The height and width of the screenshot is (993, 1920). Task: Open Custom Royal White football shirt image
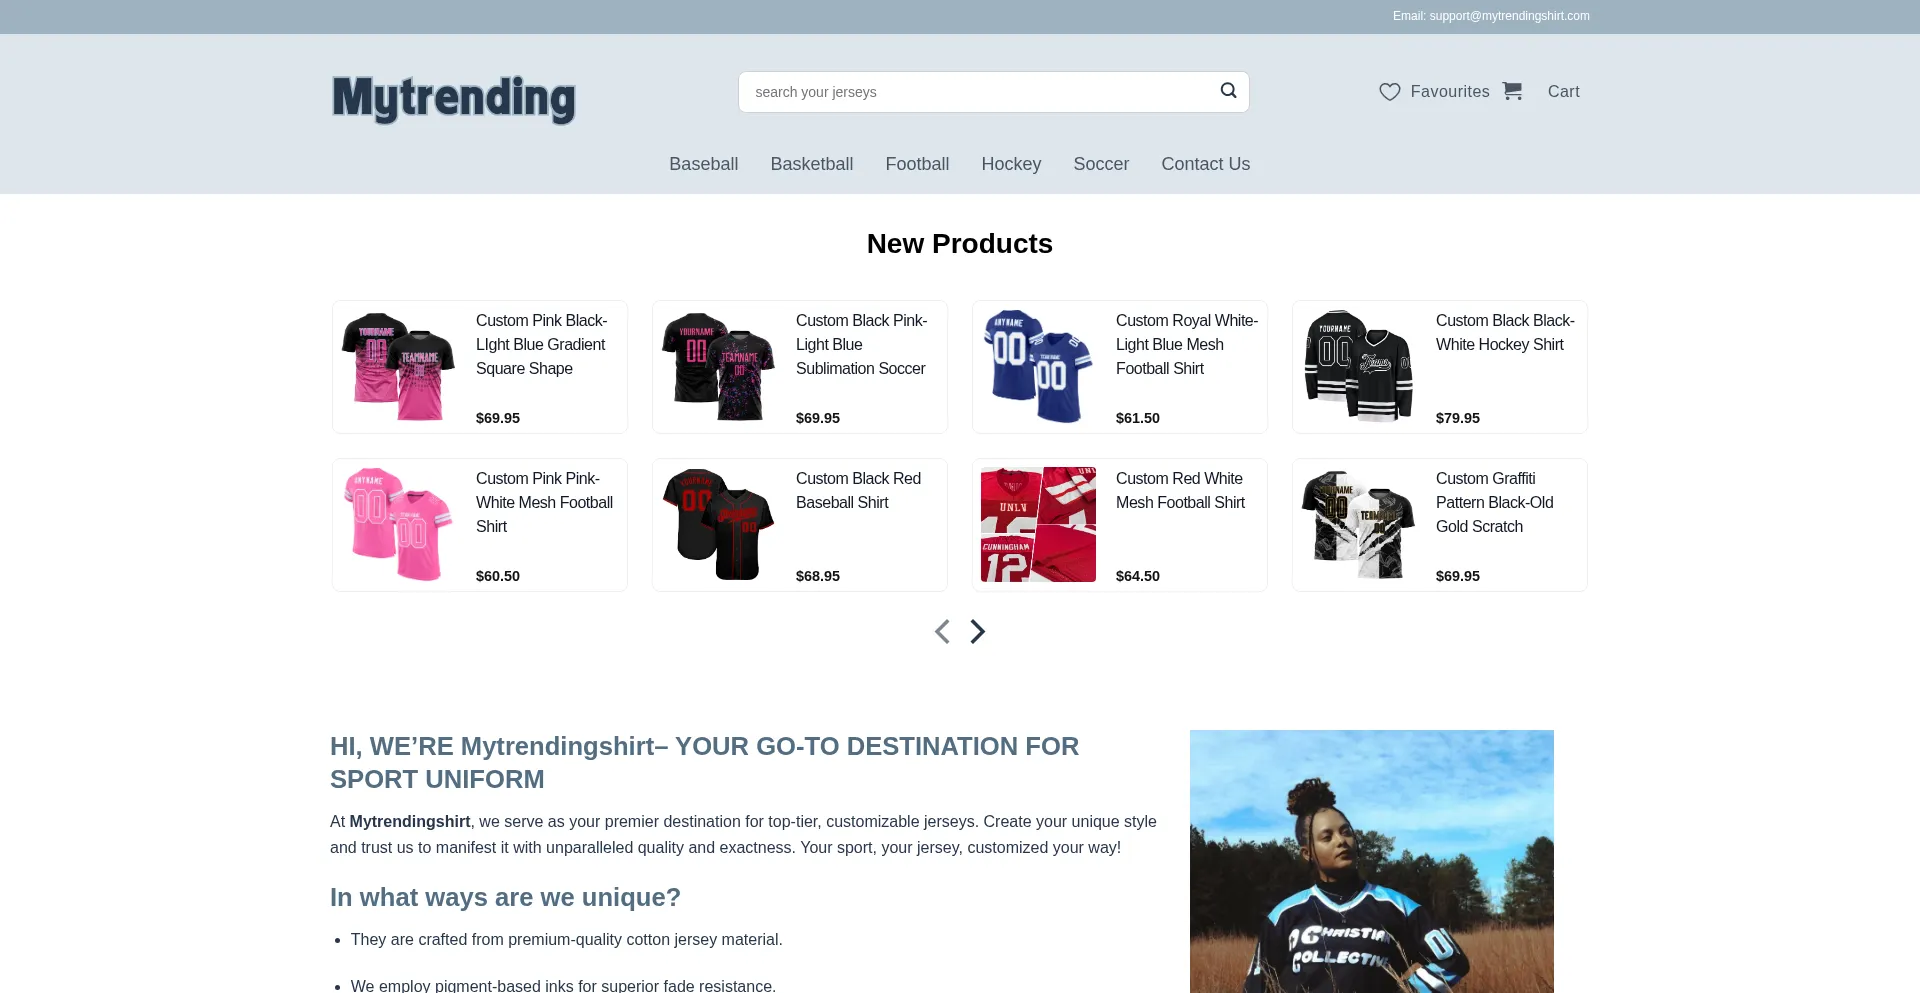point(1038,367)
